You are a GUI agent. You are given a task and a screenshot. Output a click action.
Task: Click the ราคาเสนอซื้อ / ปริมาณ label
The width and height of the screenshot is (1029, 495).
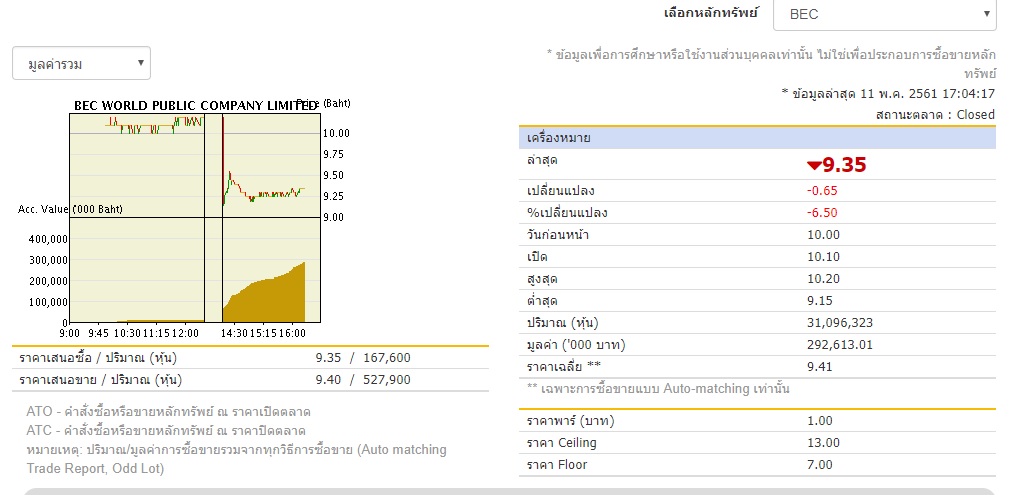click(x=98, y=358)
